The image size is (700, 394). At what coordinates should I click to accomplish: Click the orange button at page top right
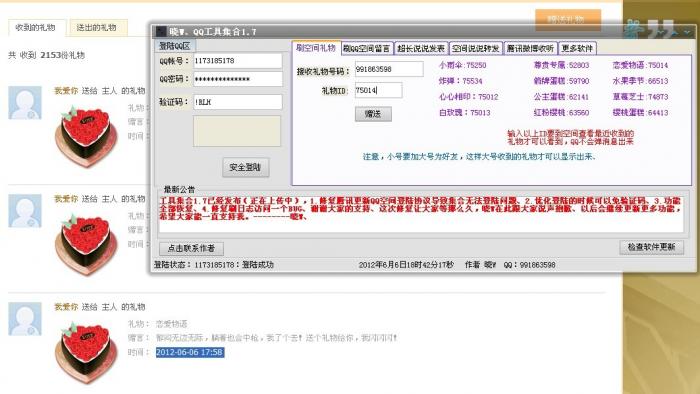pos(567,19)
